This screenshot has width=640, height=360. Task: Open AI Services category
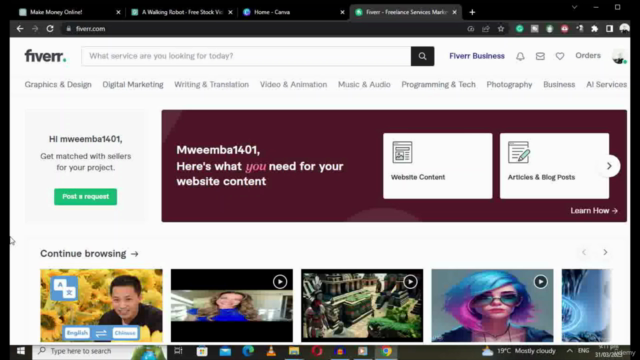[607, 84]
